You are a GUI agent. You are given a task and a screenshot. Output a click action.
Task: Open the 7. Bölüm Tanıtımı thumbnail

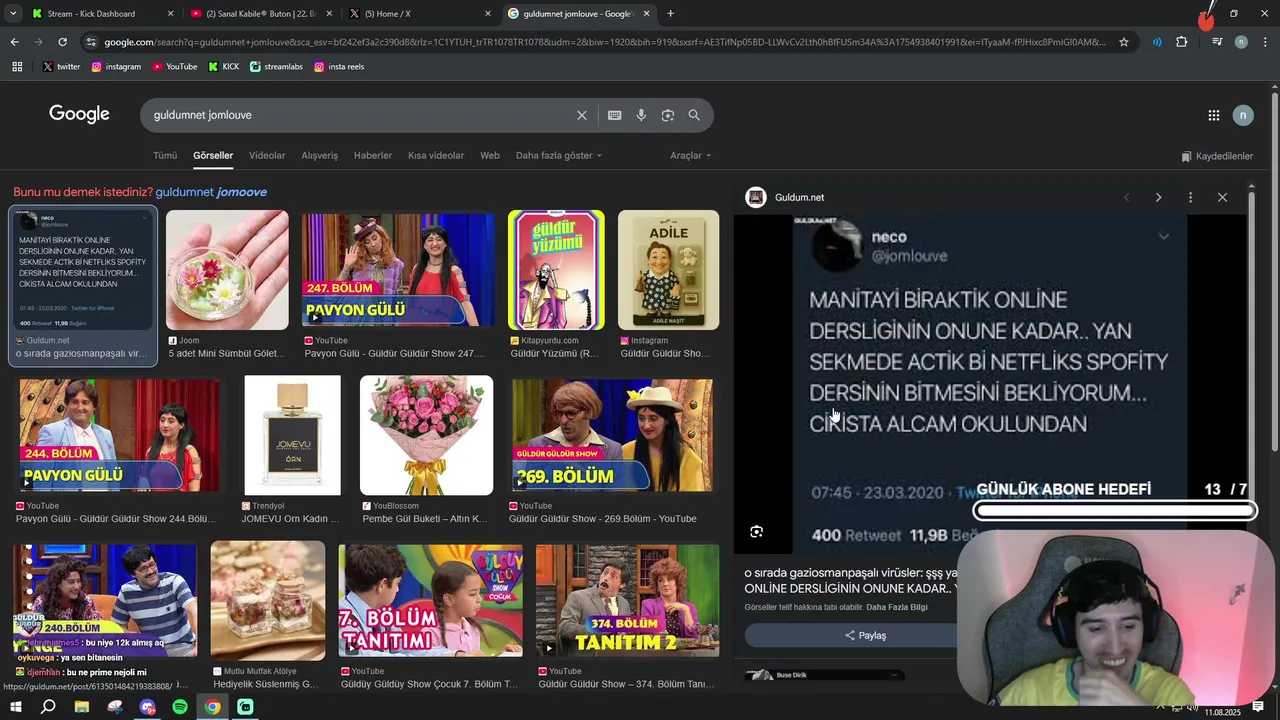(430, 600)
